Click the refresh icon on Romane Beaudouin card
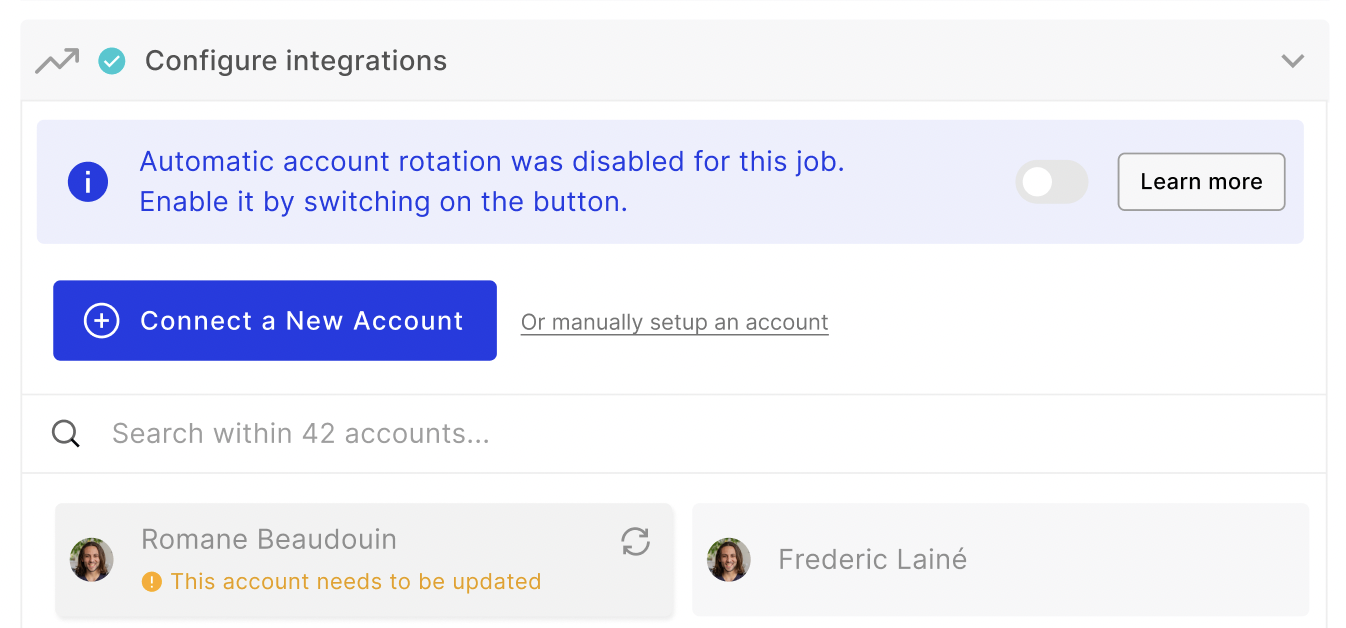Viewport: 1346px width, 628px height. [x=636, y=542]
